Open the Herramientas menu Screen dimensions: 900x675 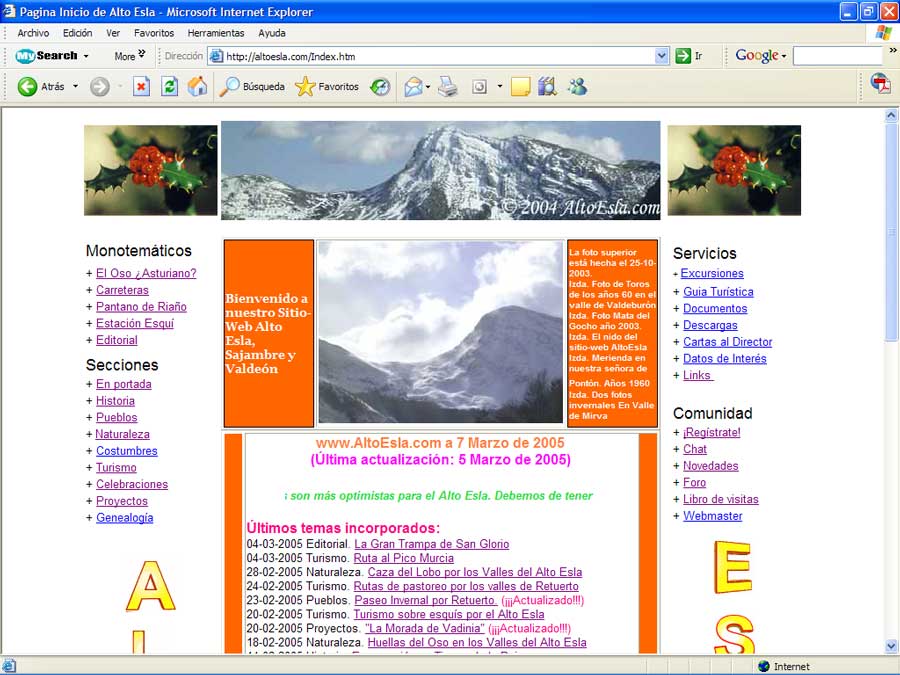click(x=216, y=33)
